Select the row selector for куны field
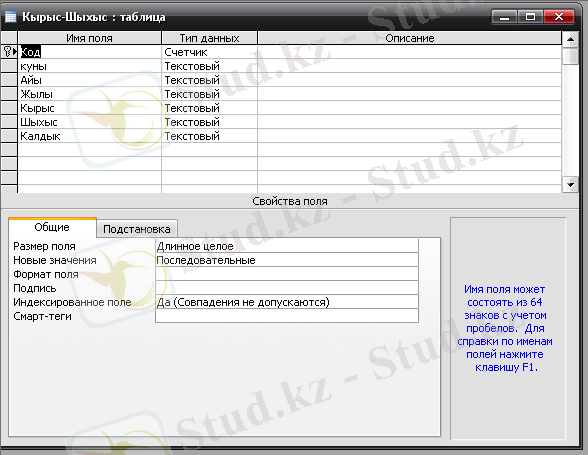This screenshot has width=588, height=455. click(9, 66)
